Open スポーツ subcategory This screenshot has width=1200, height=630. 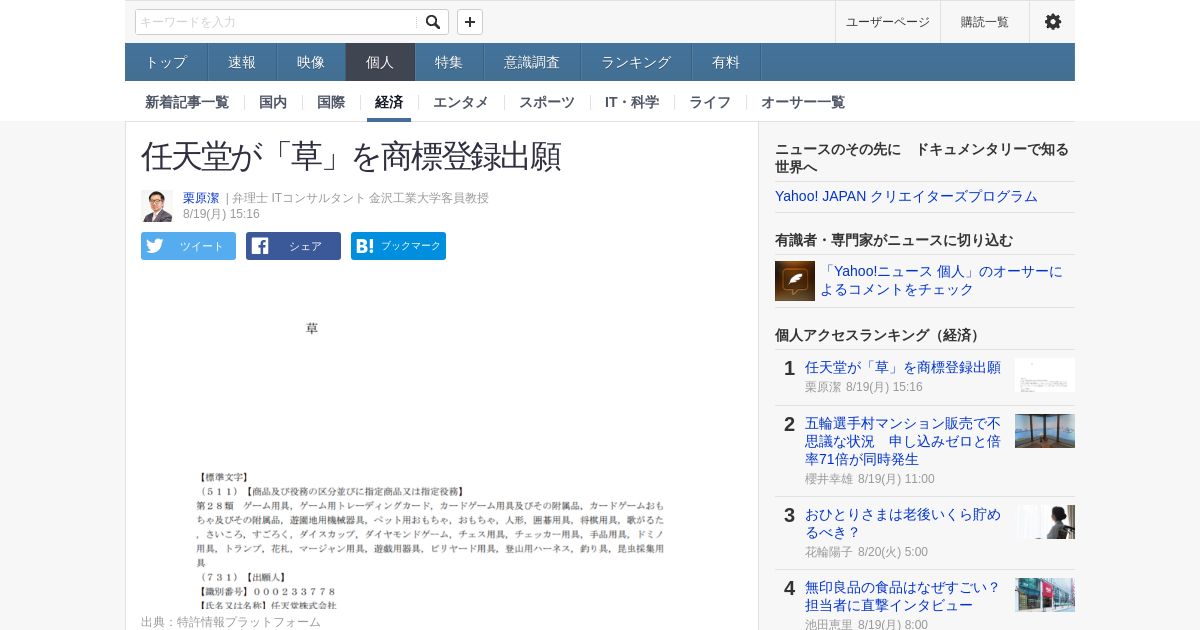tap(547, 102)
